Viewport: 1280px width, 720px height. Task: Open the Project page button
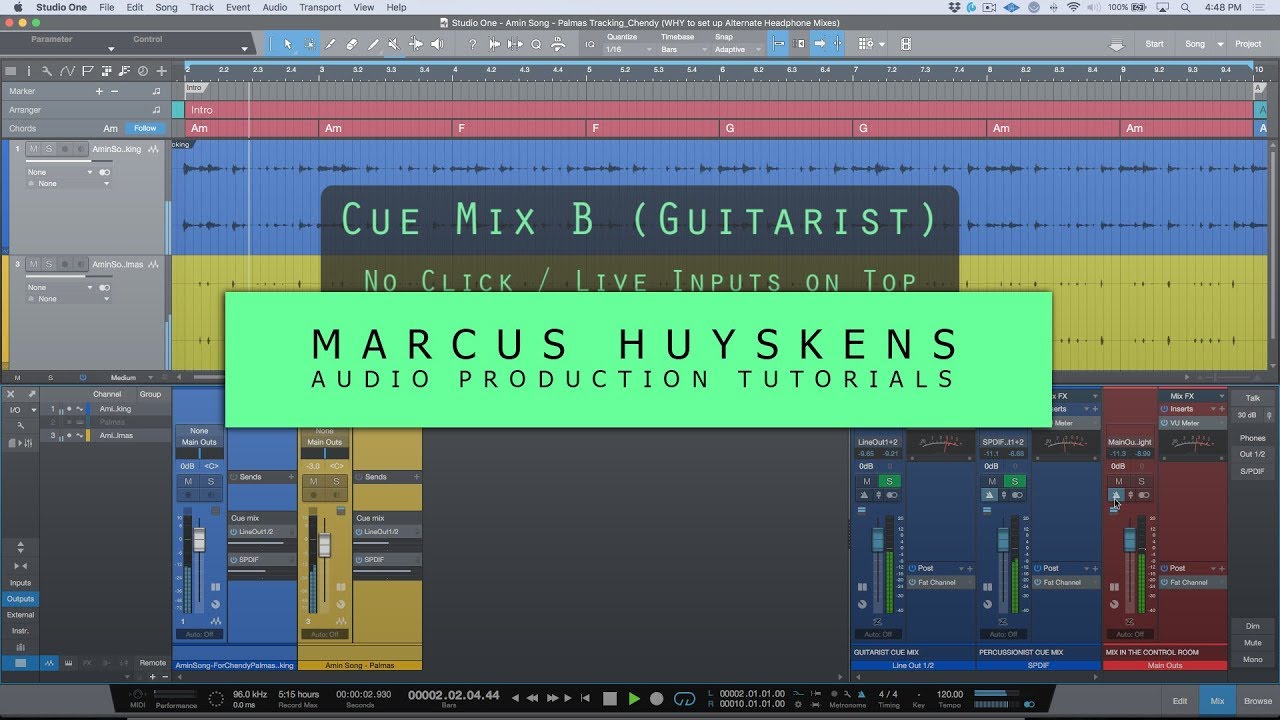click(1248, 44)
